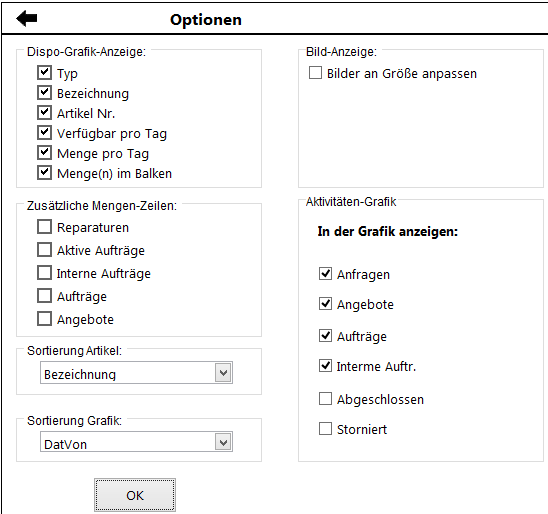
Task: Confirm options with the OK button
Action: [135, 495]
